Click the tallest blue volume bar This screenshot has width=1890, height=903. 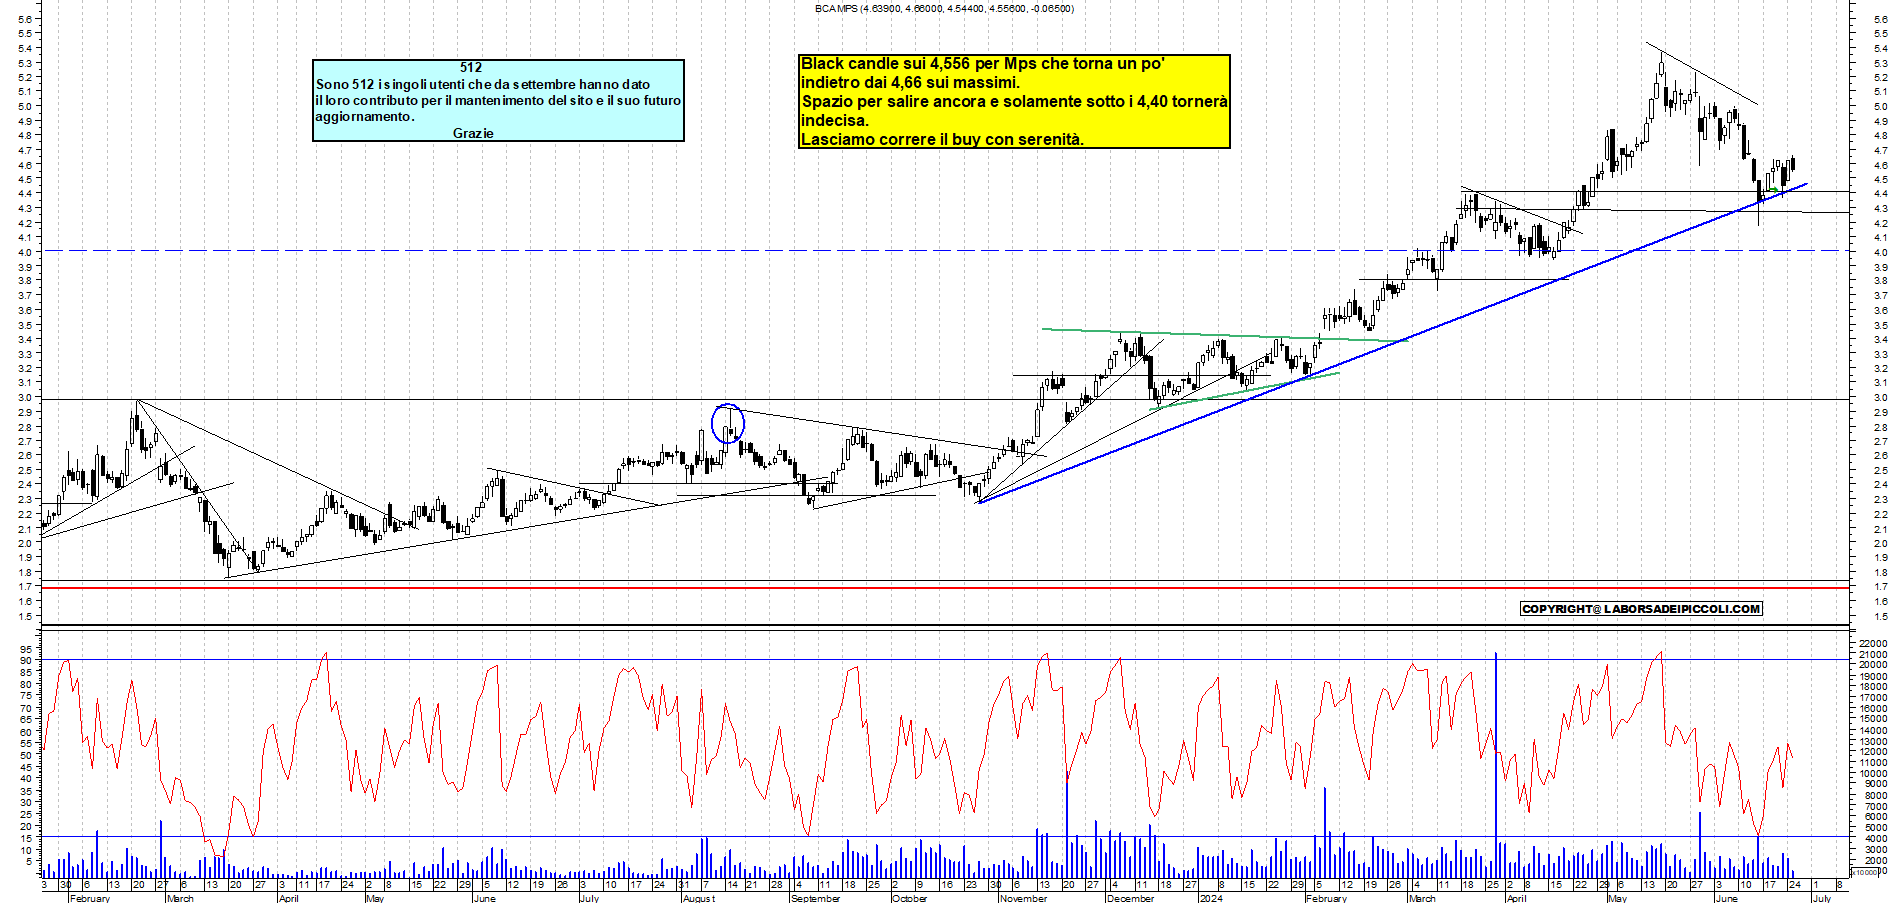(x=1496, y=765)
